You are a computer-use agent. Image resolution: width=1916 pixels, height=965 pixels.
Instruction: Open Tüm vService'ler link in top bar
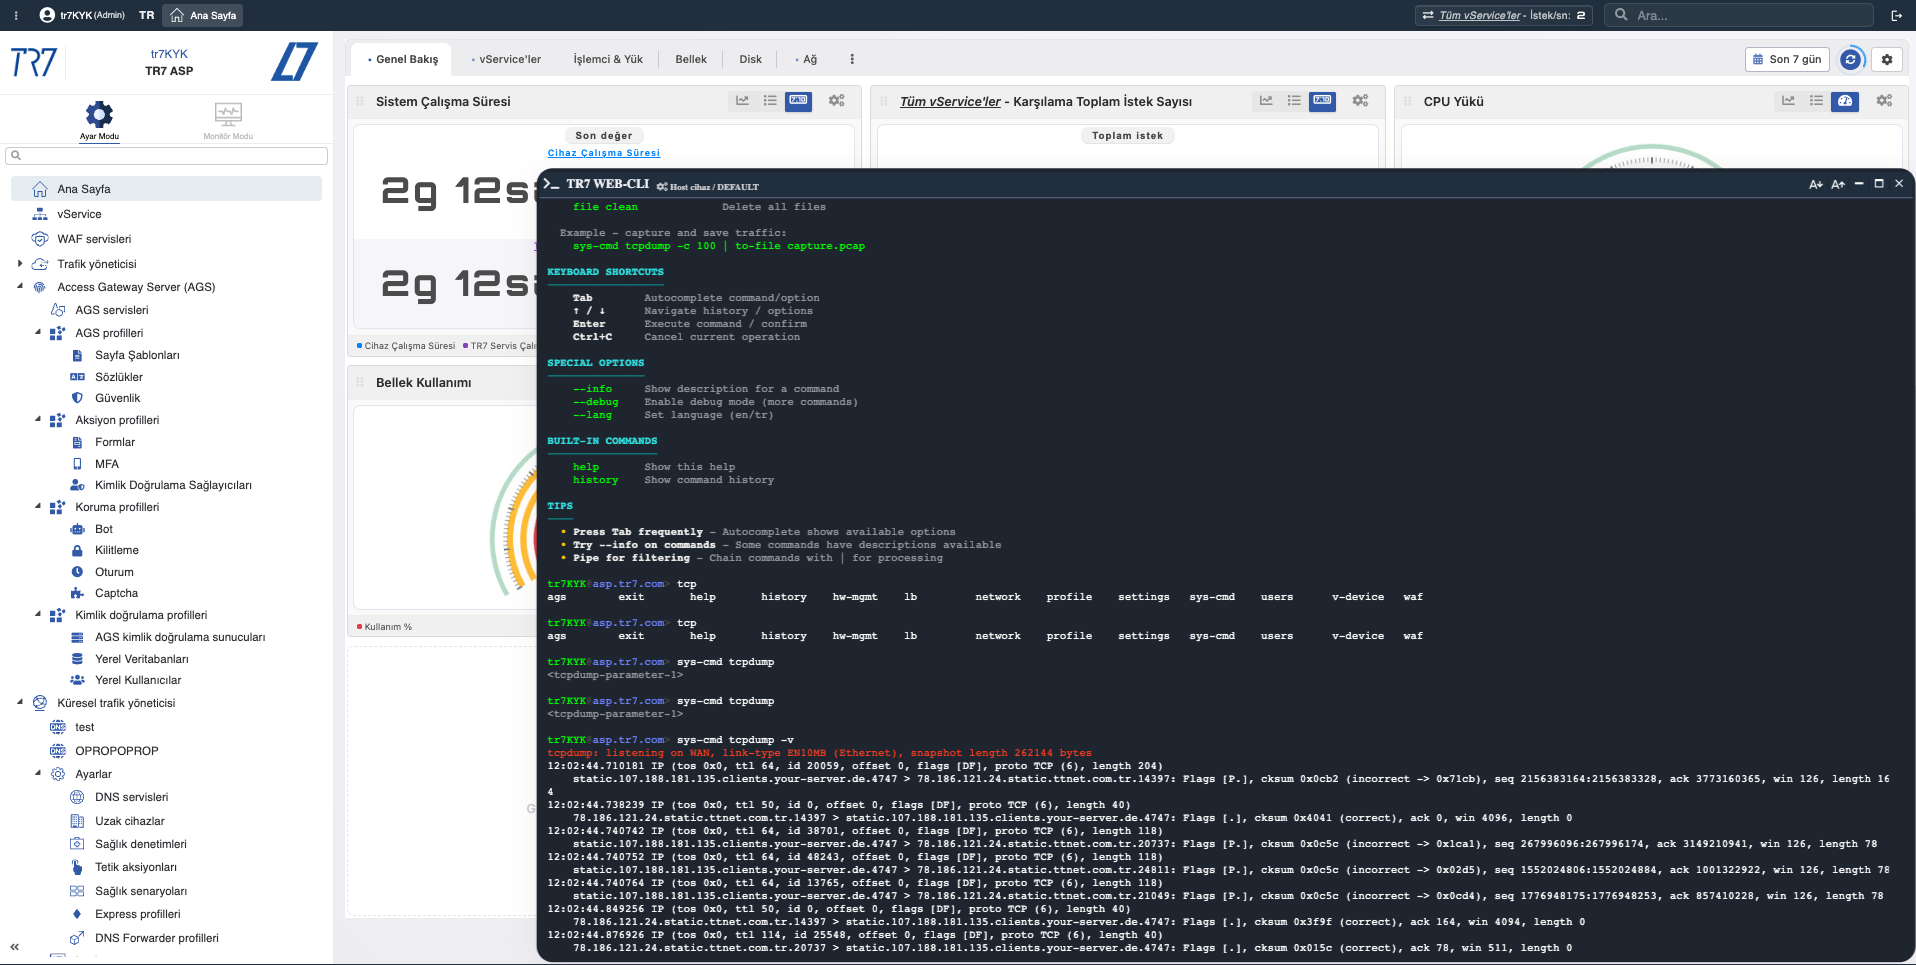point(1480,15)
